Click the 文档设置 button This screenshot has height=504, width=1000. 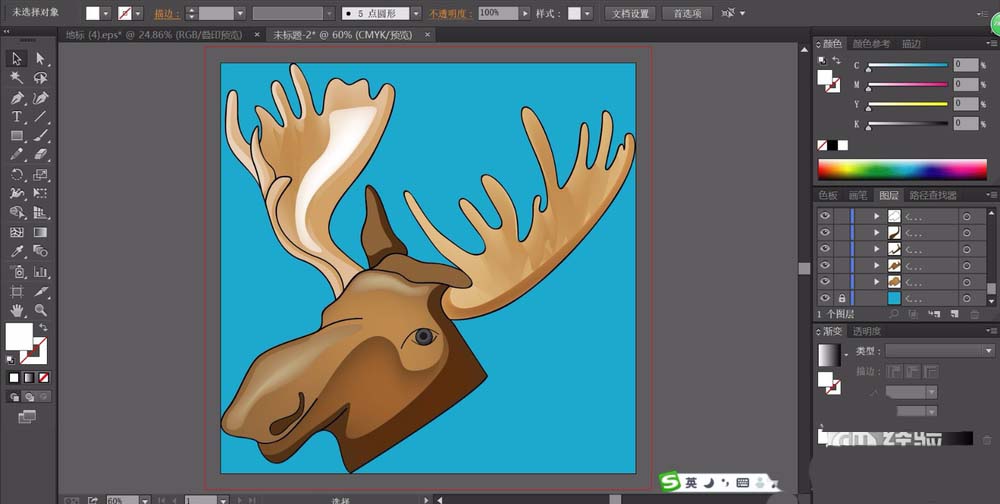631,14
